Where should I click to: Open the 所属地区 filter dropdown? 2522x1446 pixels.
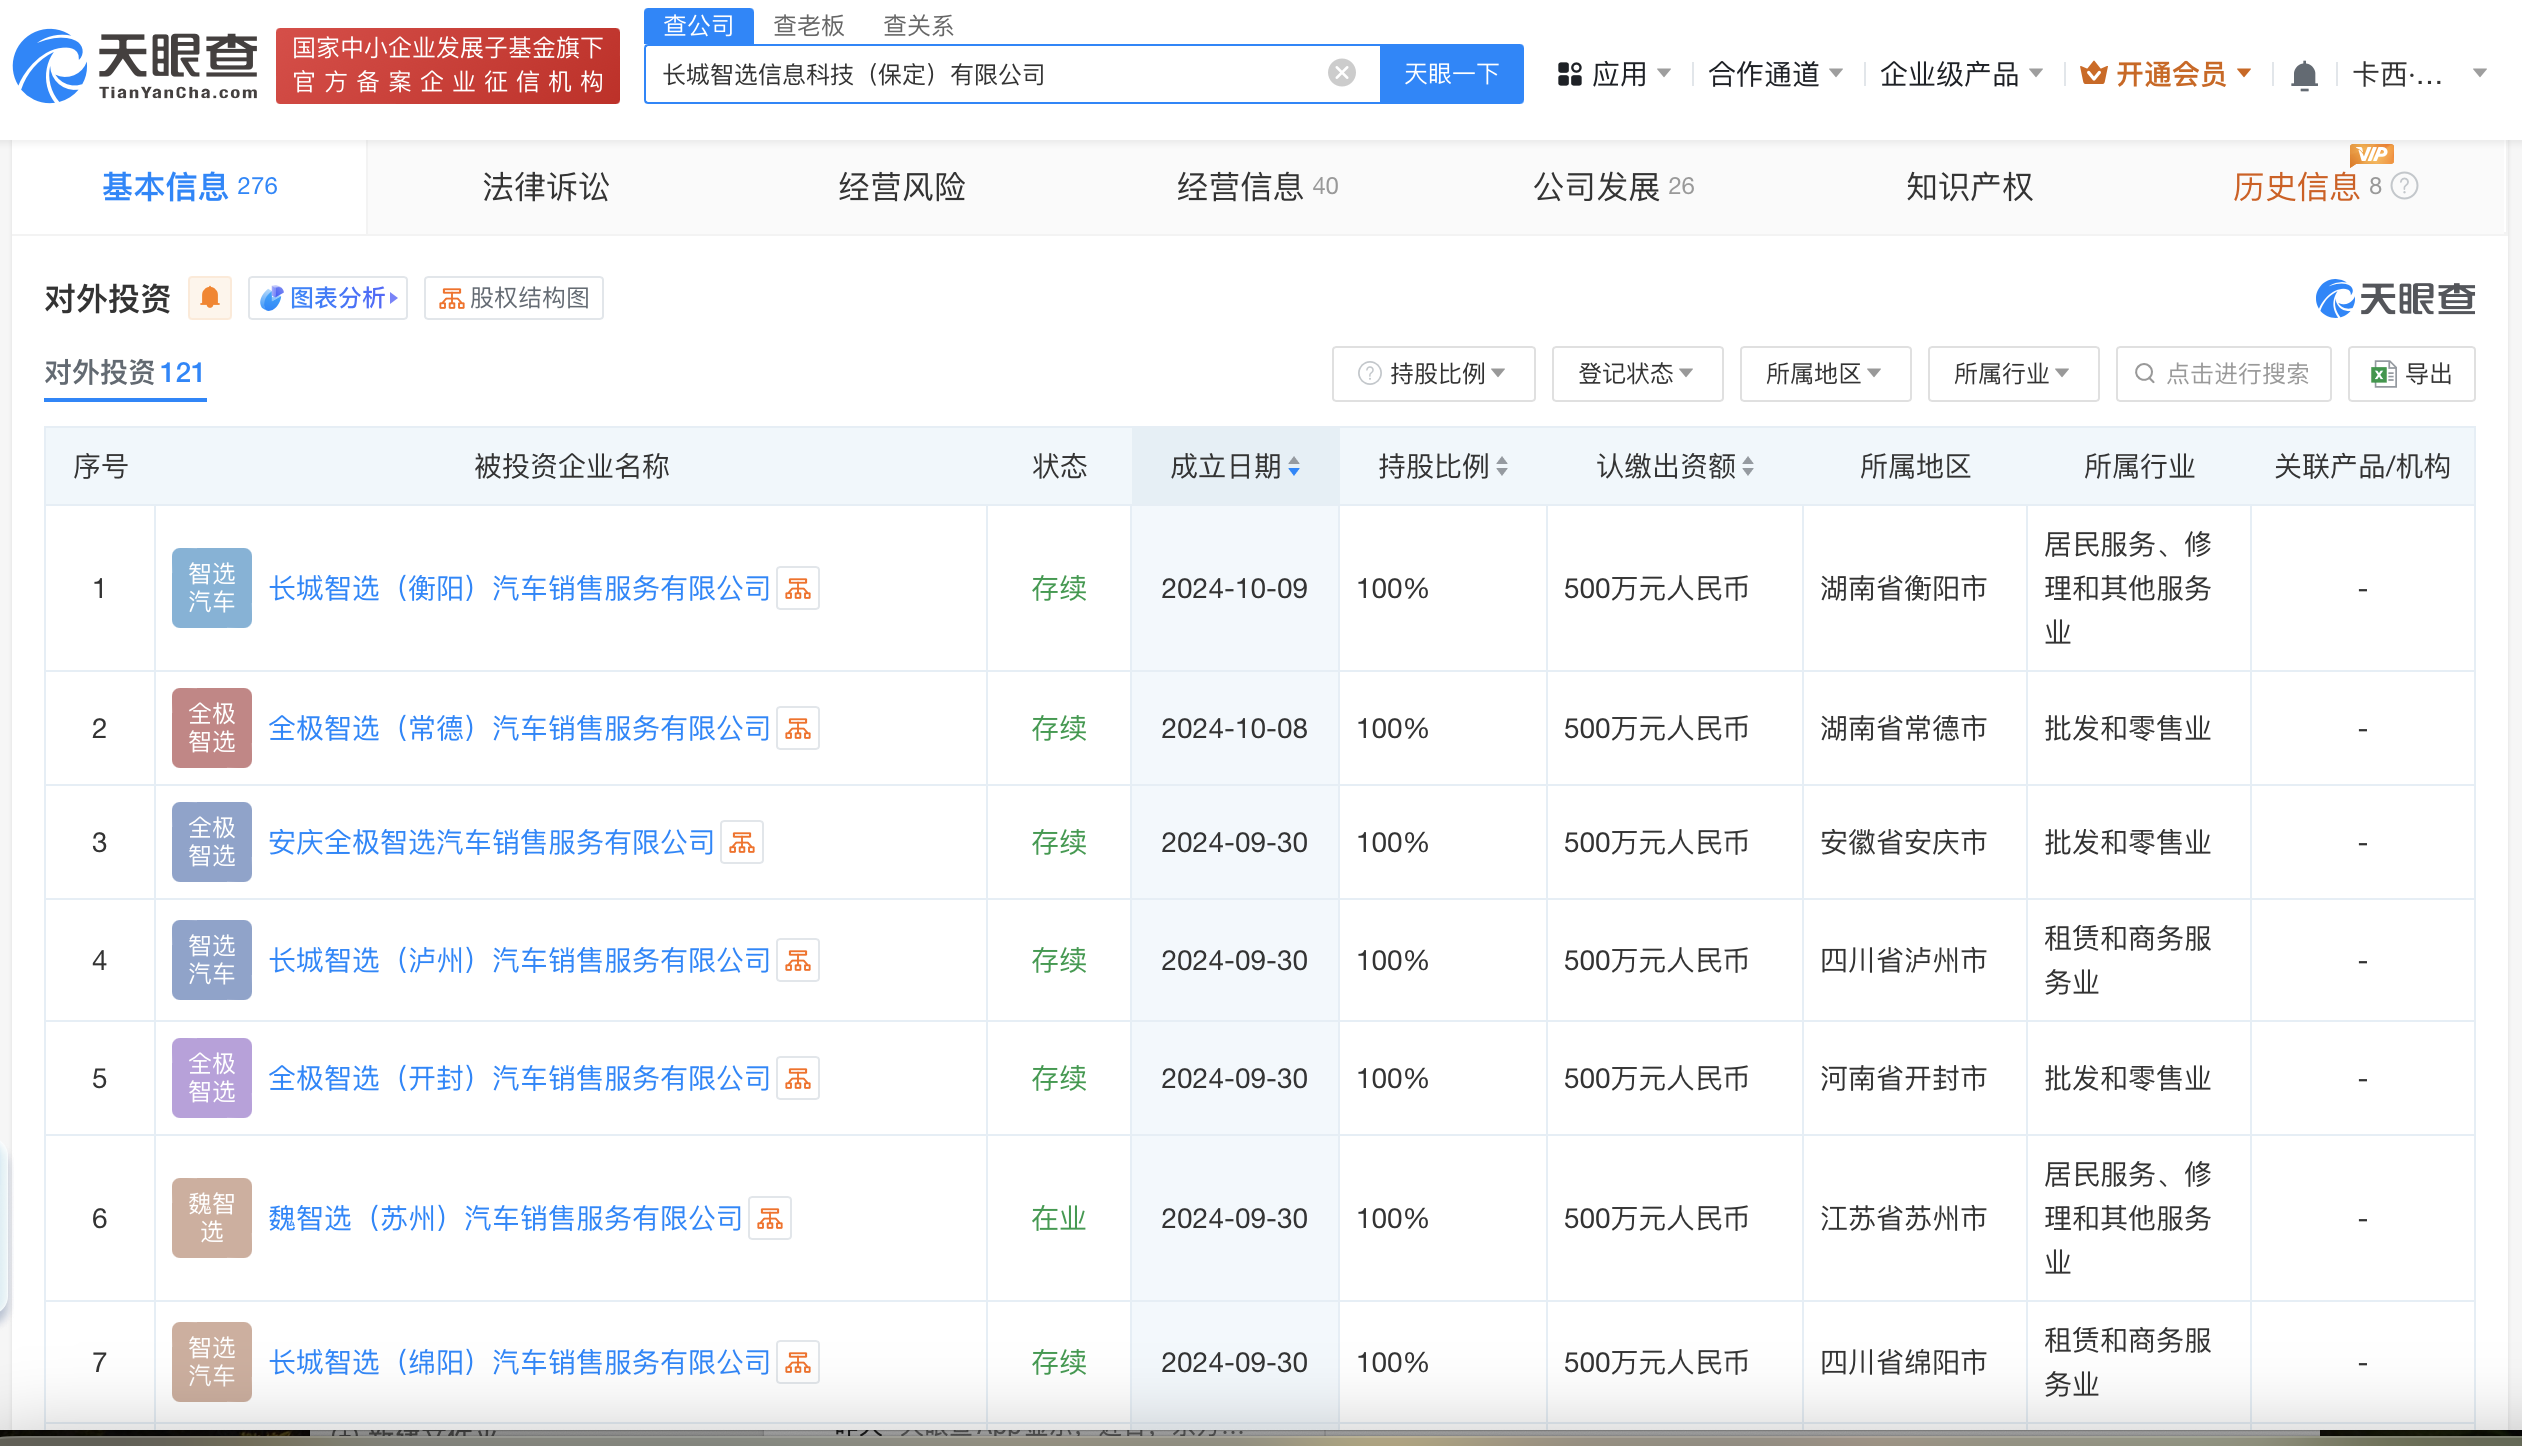click(1825, 374)
